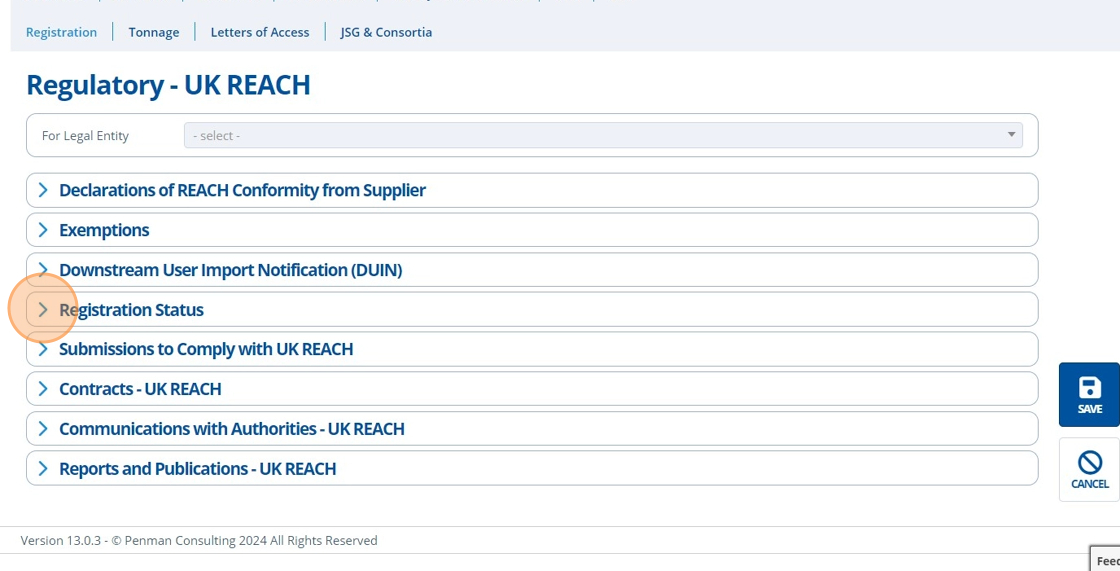Expand Reports and Publications chevron
1120x571 pixels.
coord(43,469)
